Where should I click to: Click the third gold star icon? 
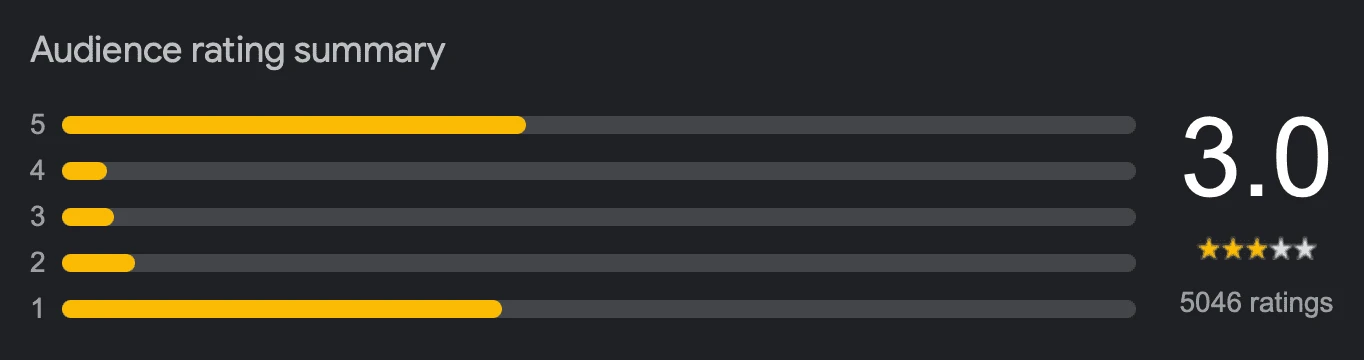click(1257, 250)
